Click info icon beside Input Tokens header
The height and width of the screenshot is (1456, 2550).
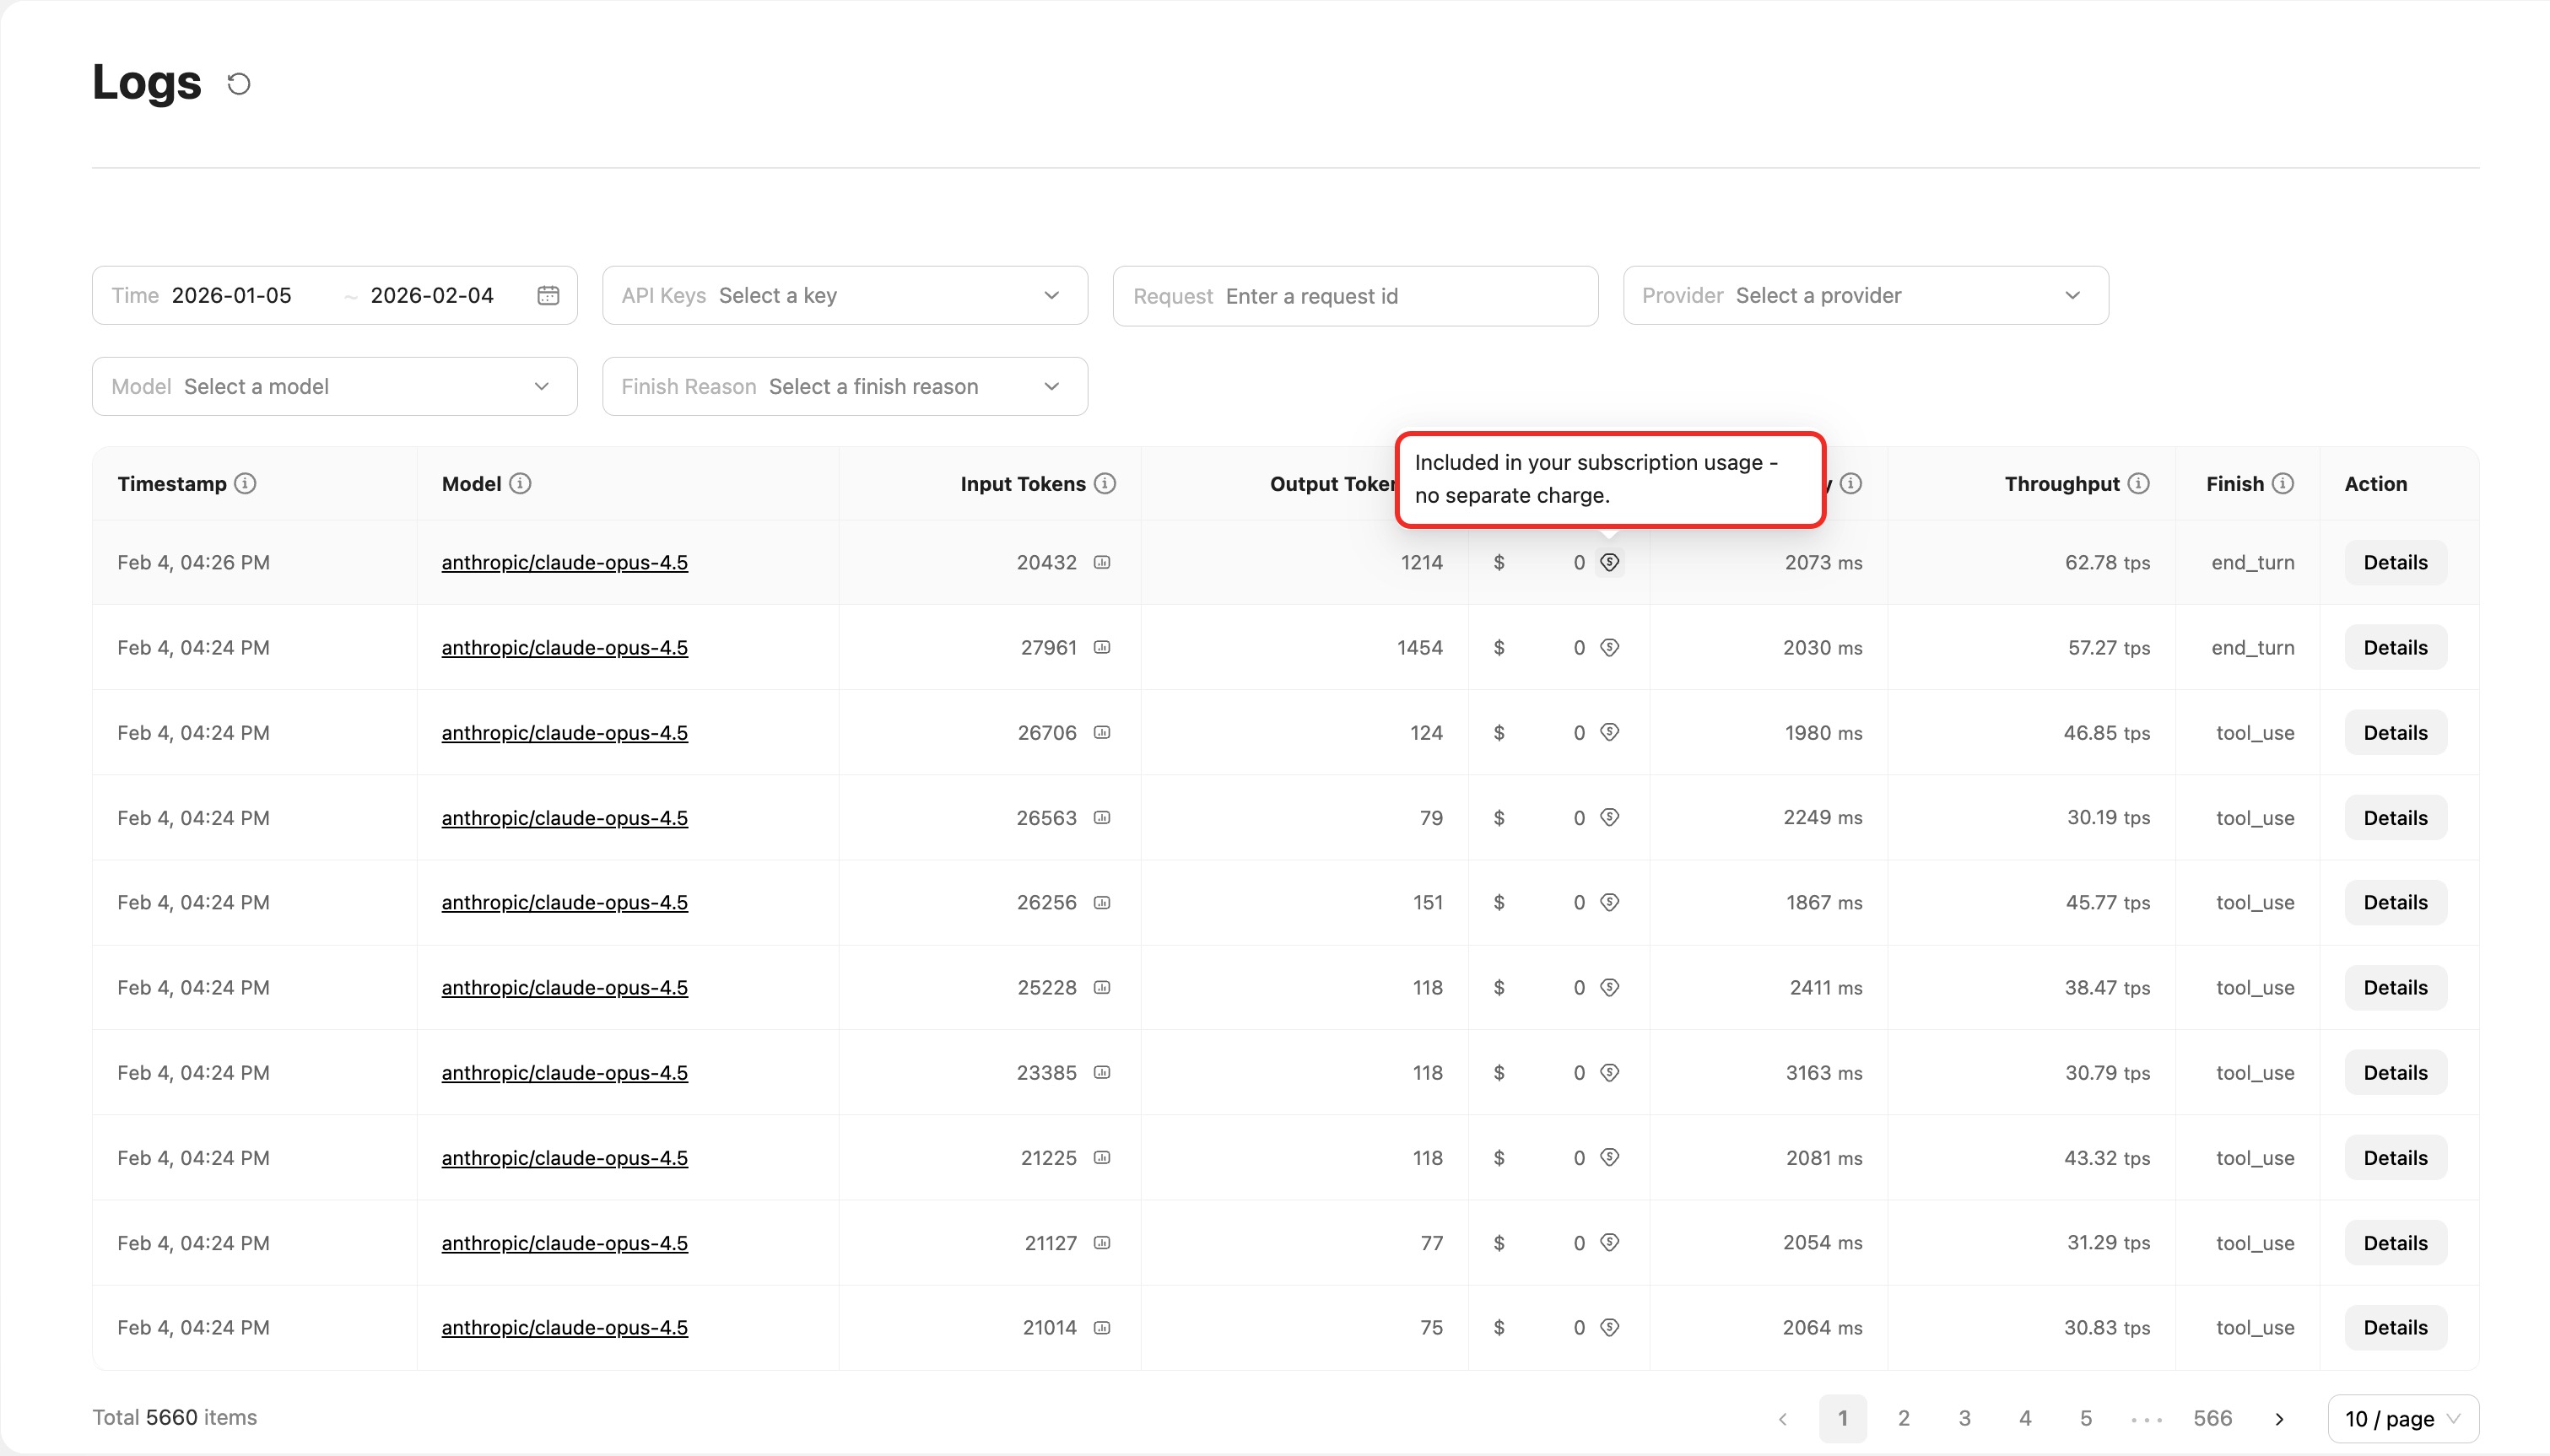click(1105, 484)
